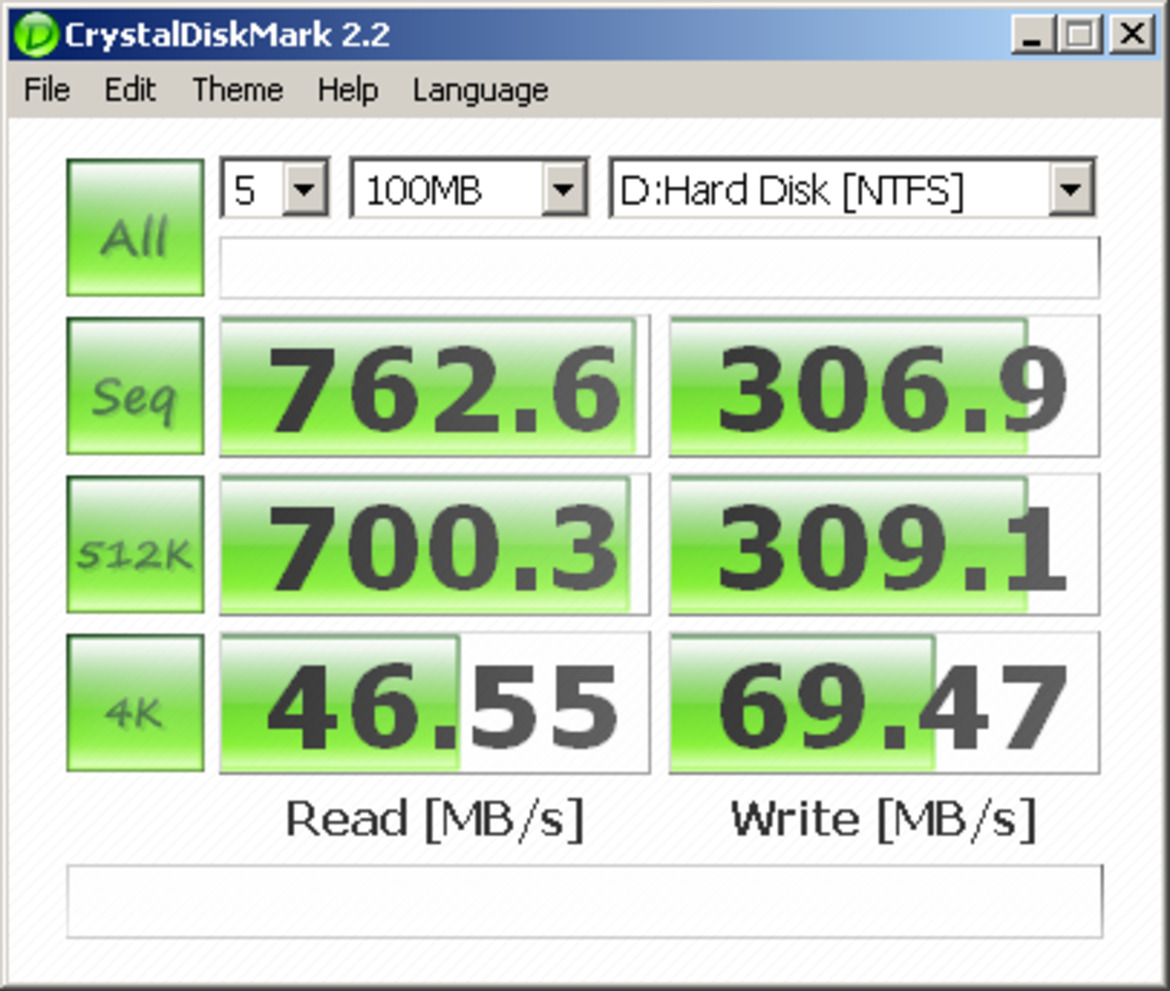Choose a different drive from the NTFS selector
Image resolution: width=1170 pixels, height=991 pixels.
click(1071, 189)
